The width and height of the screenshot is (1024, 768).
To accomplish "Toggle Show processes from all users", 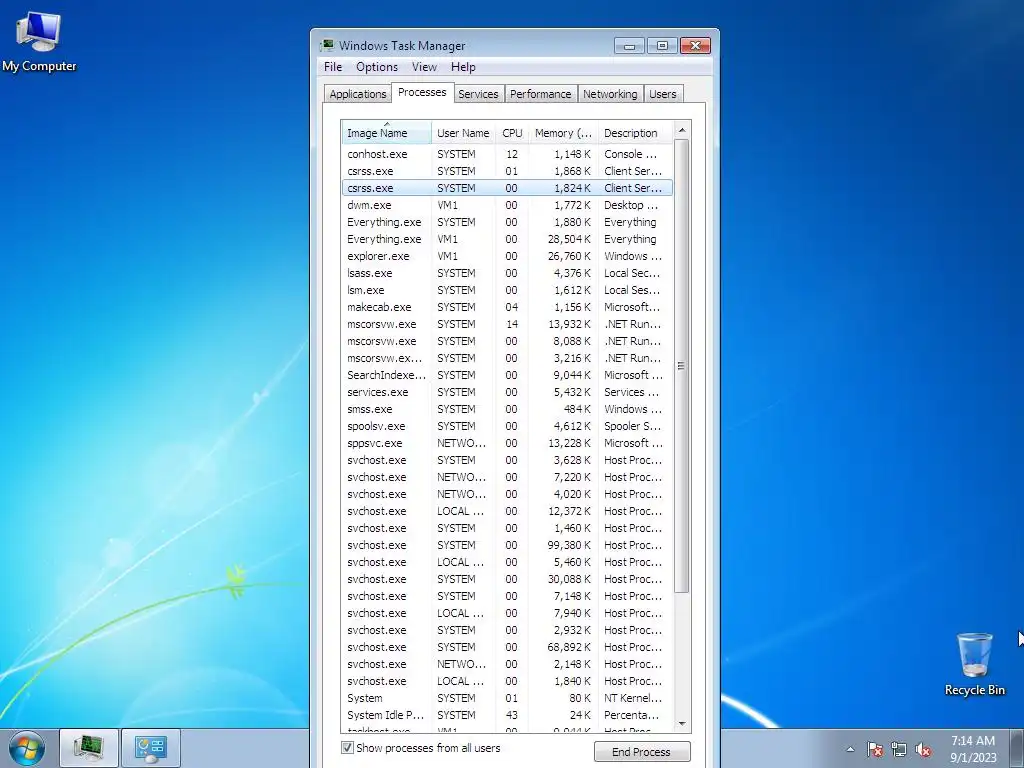I will pyautogui.click(x=347, y=748).
